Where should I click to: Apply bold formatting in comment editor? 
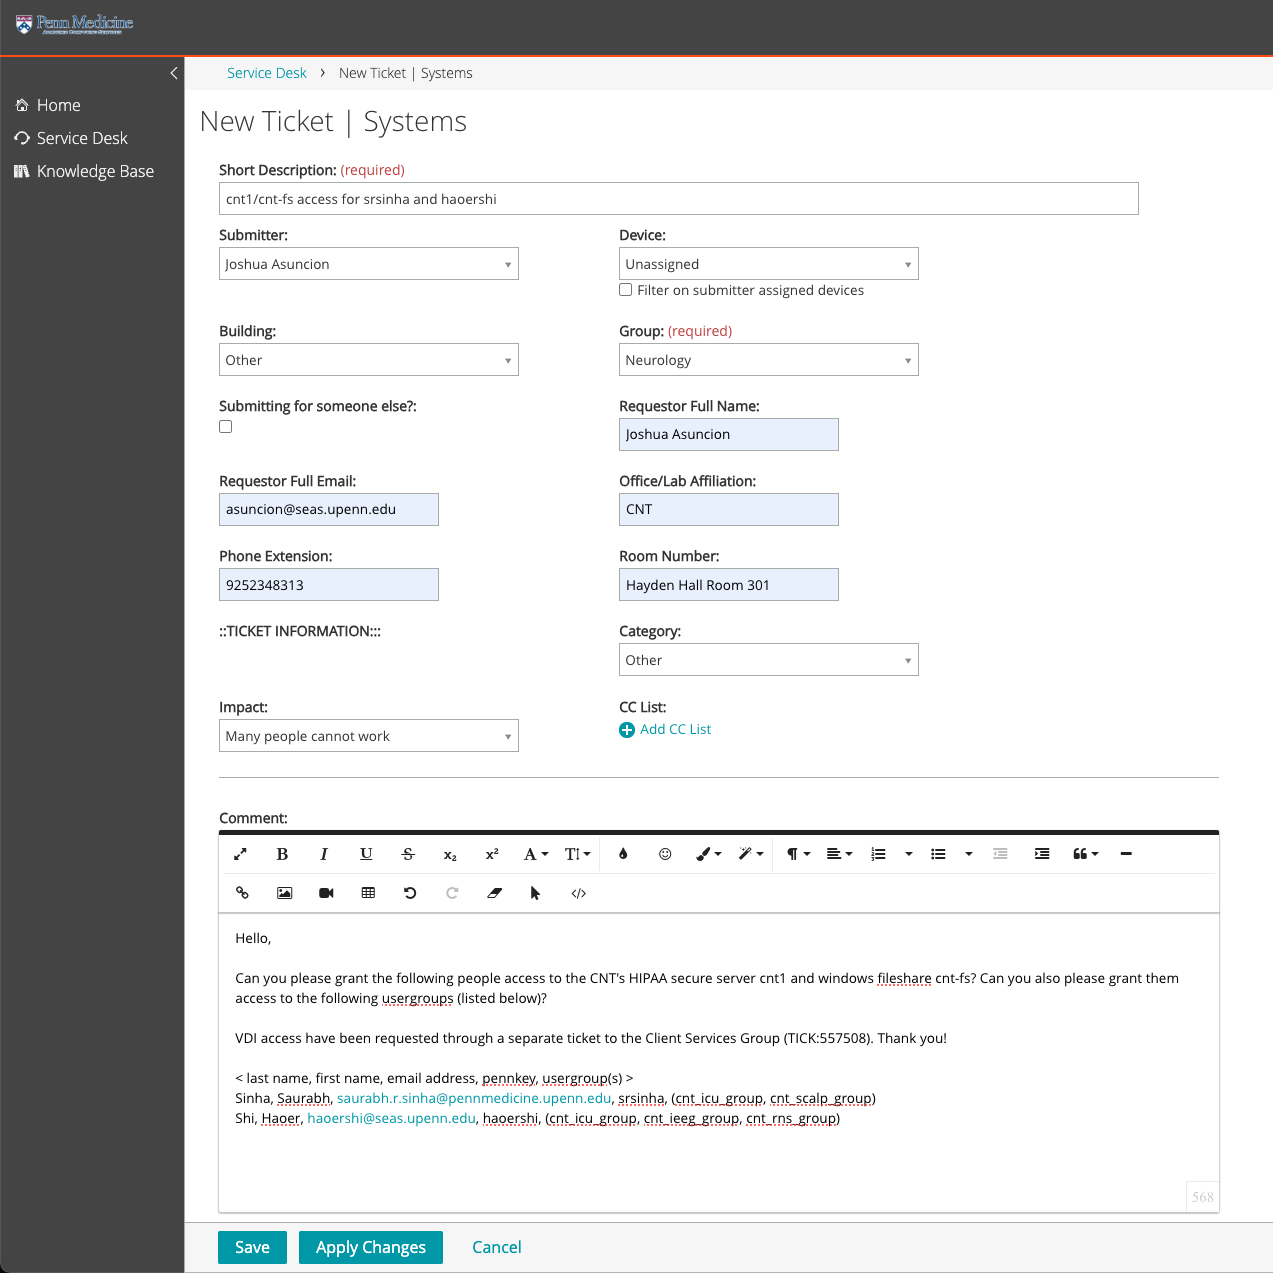pyautogui.click(x=282, y=854)
